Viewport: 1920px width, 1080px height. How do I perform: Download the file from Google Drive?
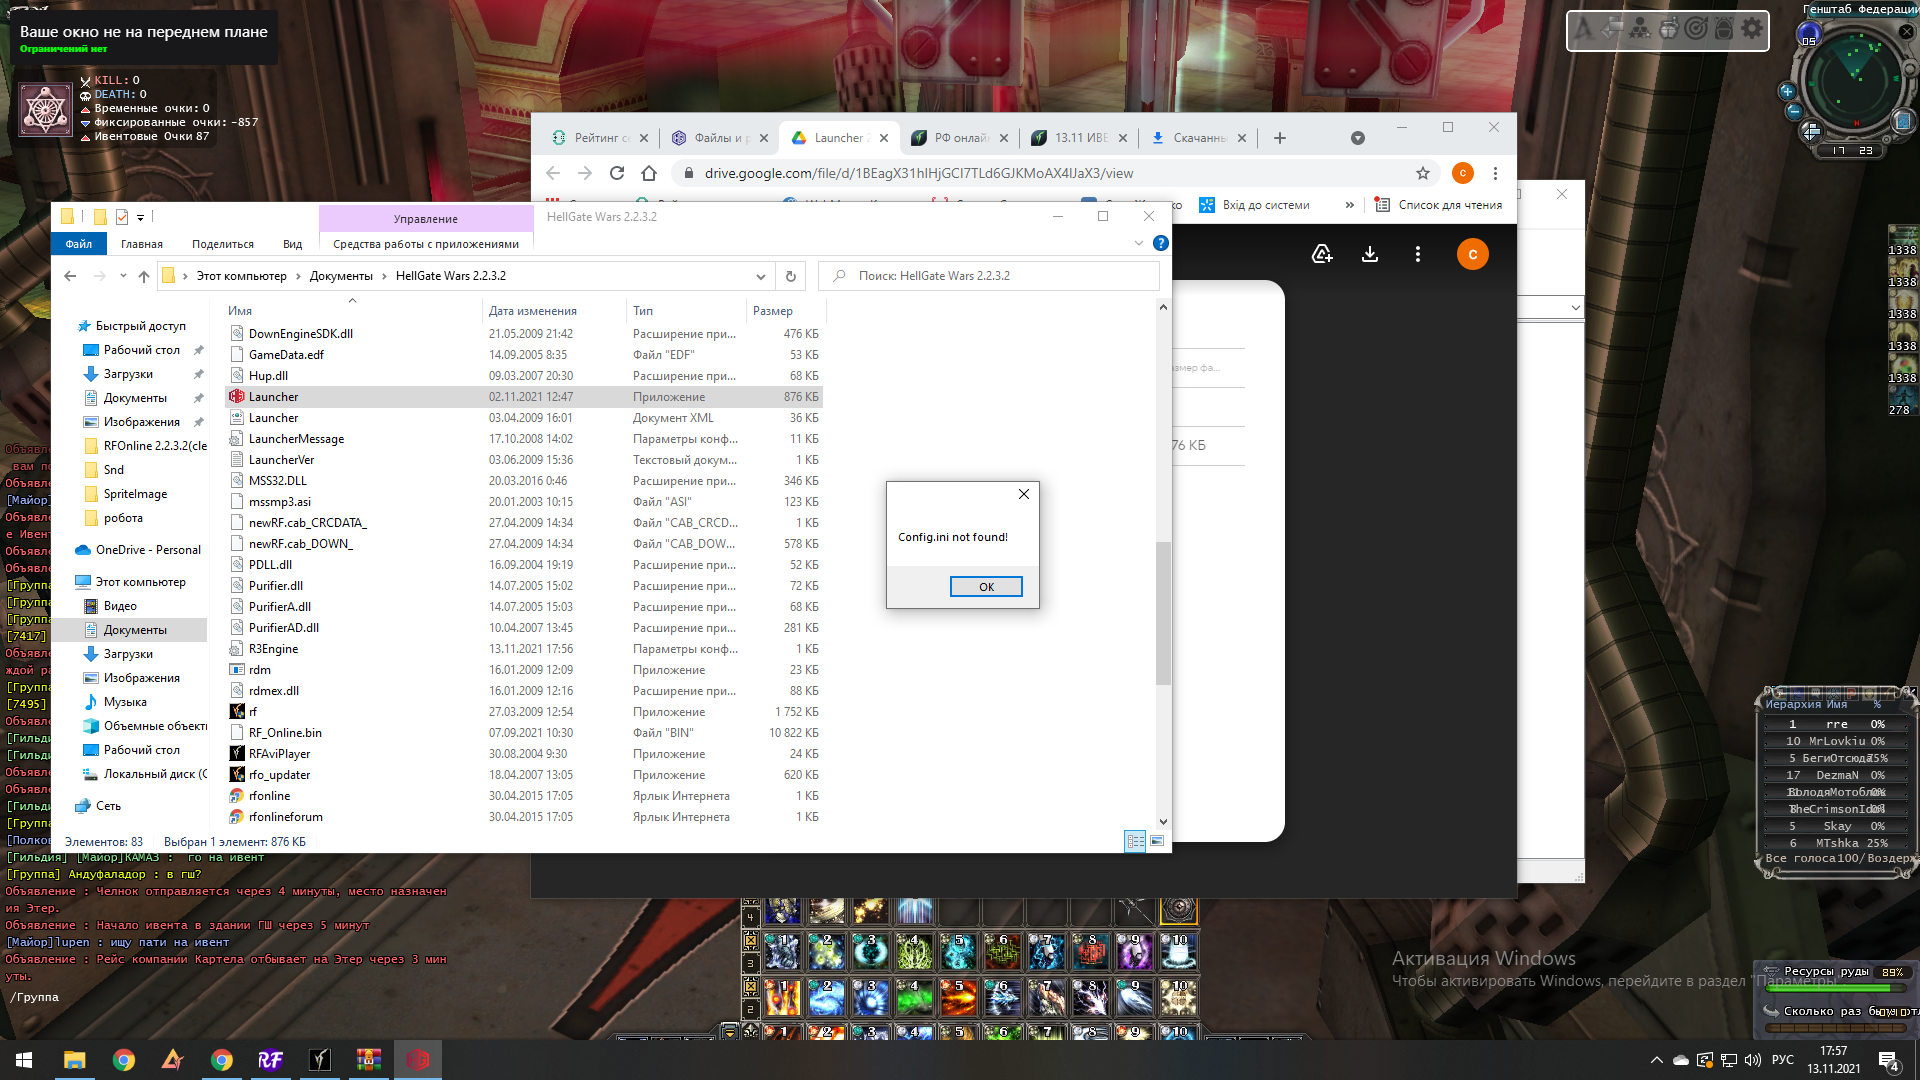[x=1370, y=254]
